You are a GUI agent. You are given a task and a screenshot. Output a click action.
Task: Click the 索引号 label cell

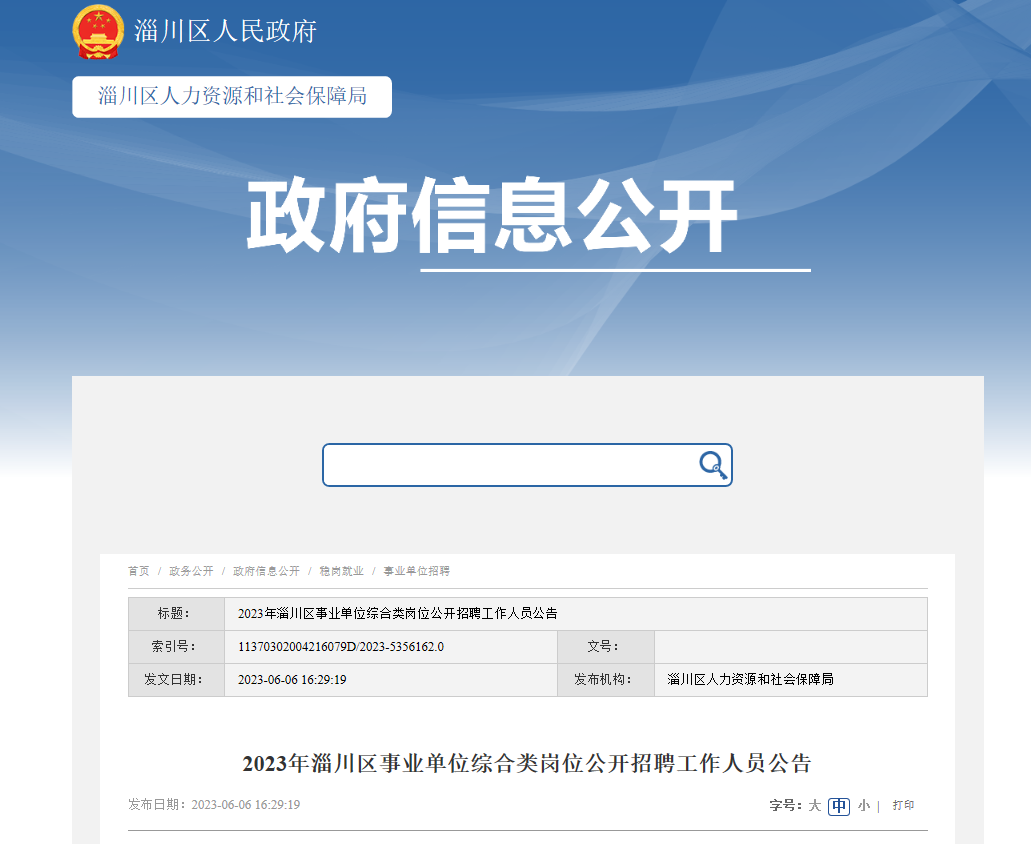(176, 647)
